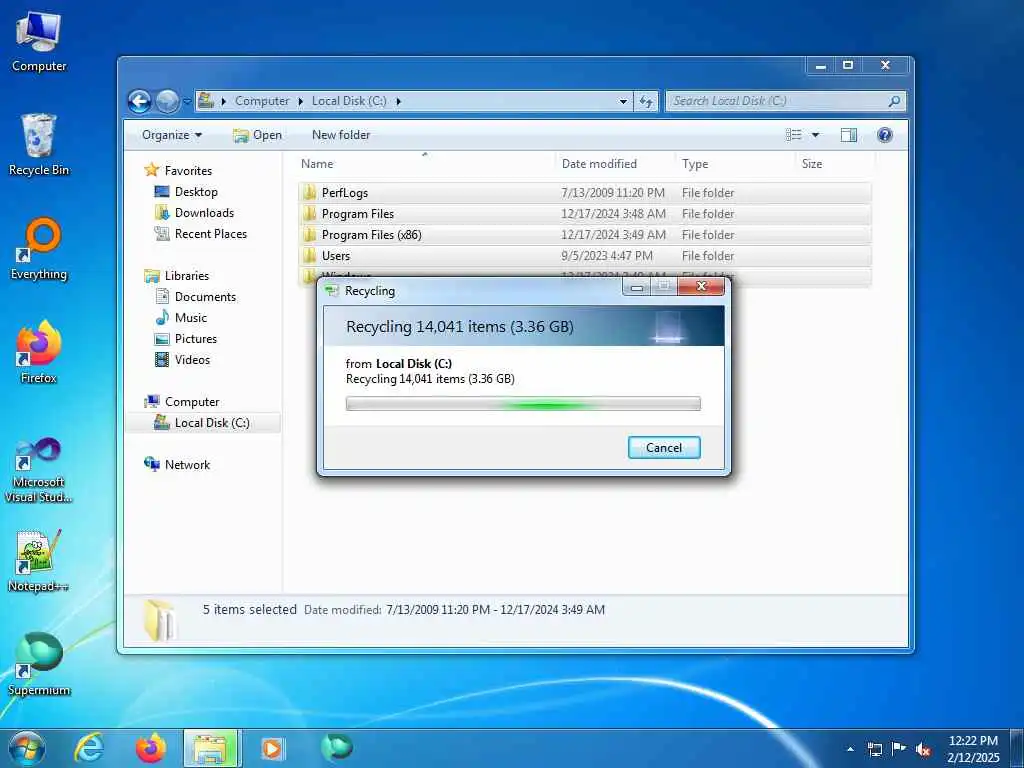This screenshot has width=1024, height=768.
Task: Minimize the Recycling dialog
Action: tap(637, 287)
